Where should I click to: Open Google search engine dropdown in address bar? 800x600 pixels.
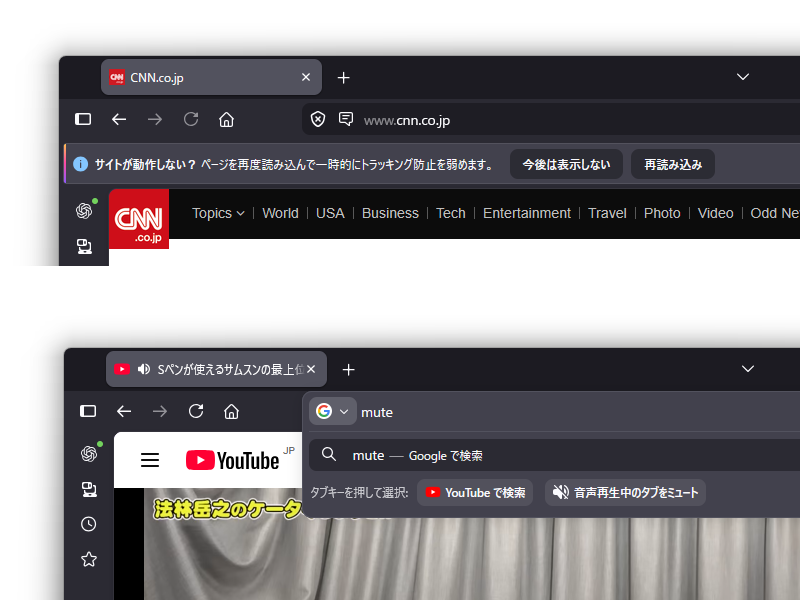332,411
